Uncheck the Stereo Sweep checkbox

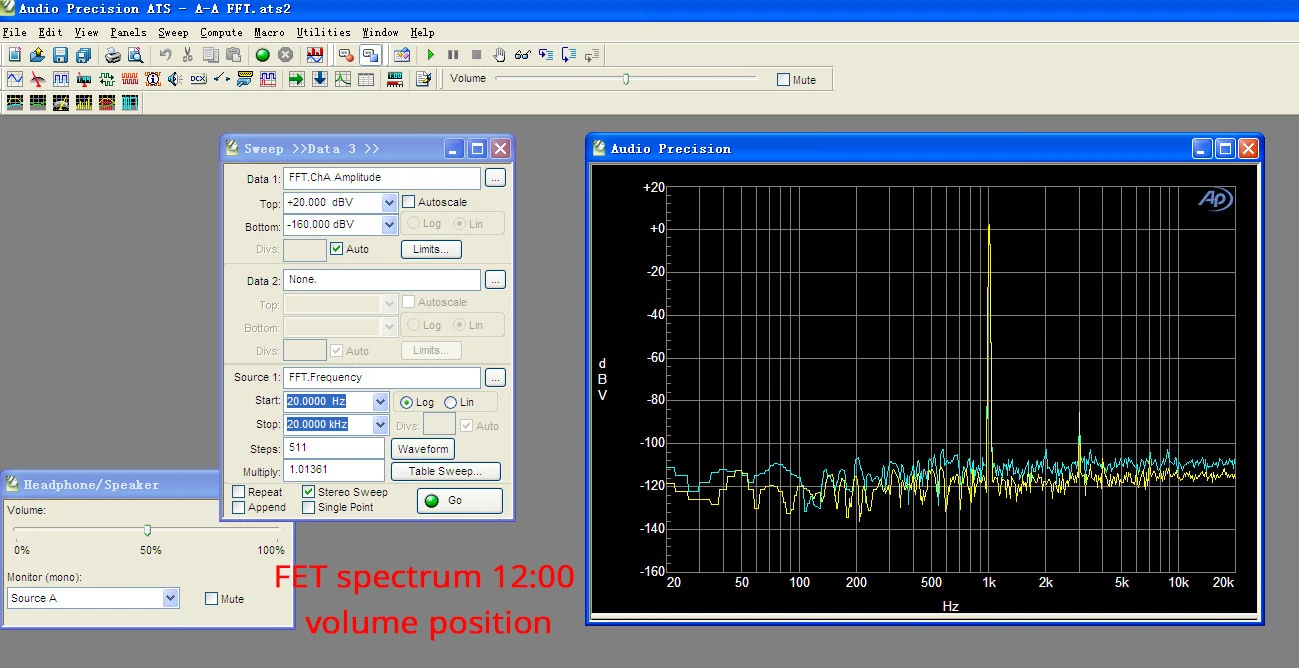pyautogui.click(x=309, y=492)
